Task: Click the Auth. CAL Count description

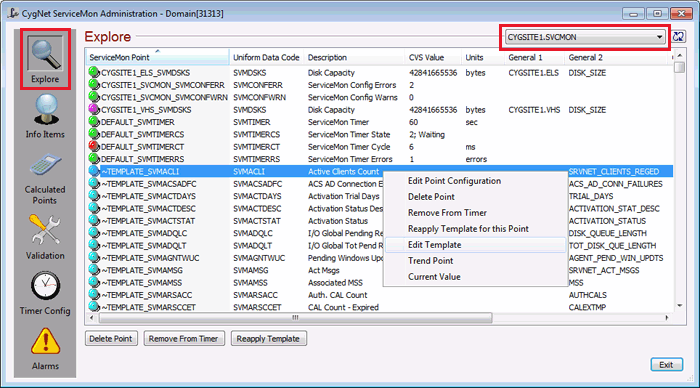Action: tap(338, 295)
